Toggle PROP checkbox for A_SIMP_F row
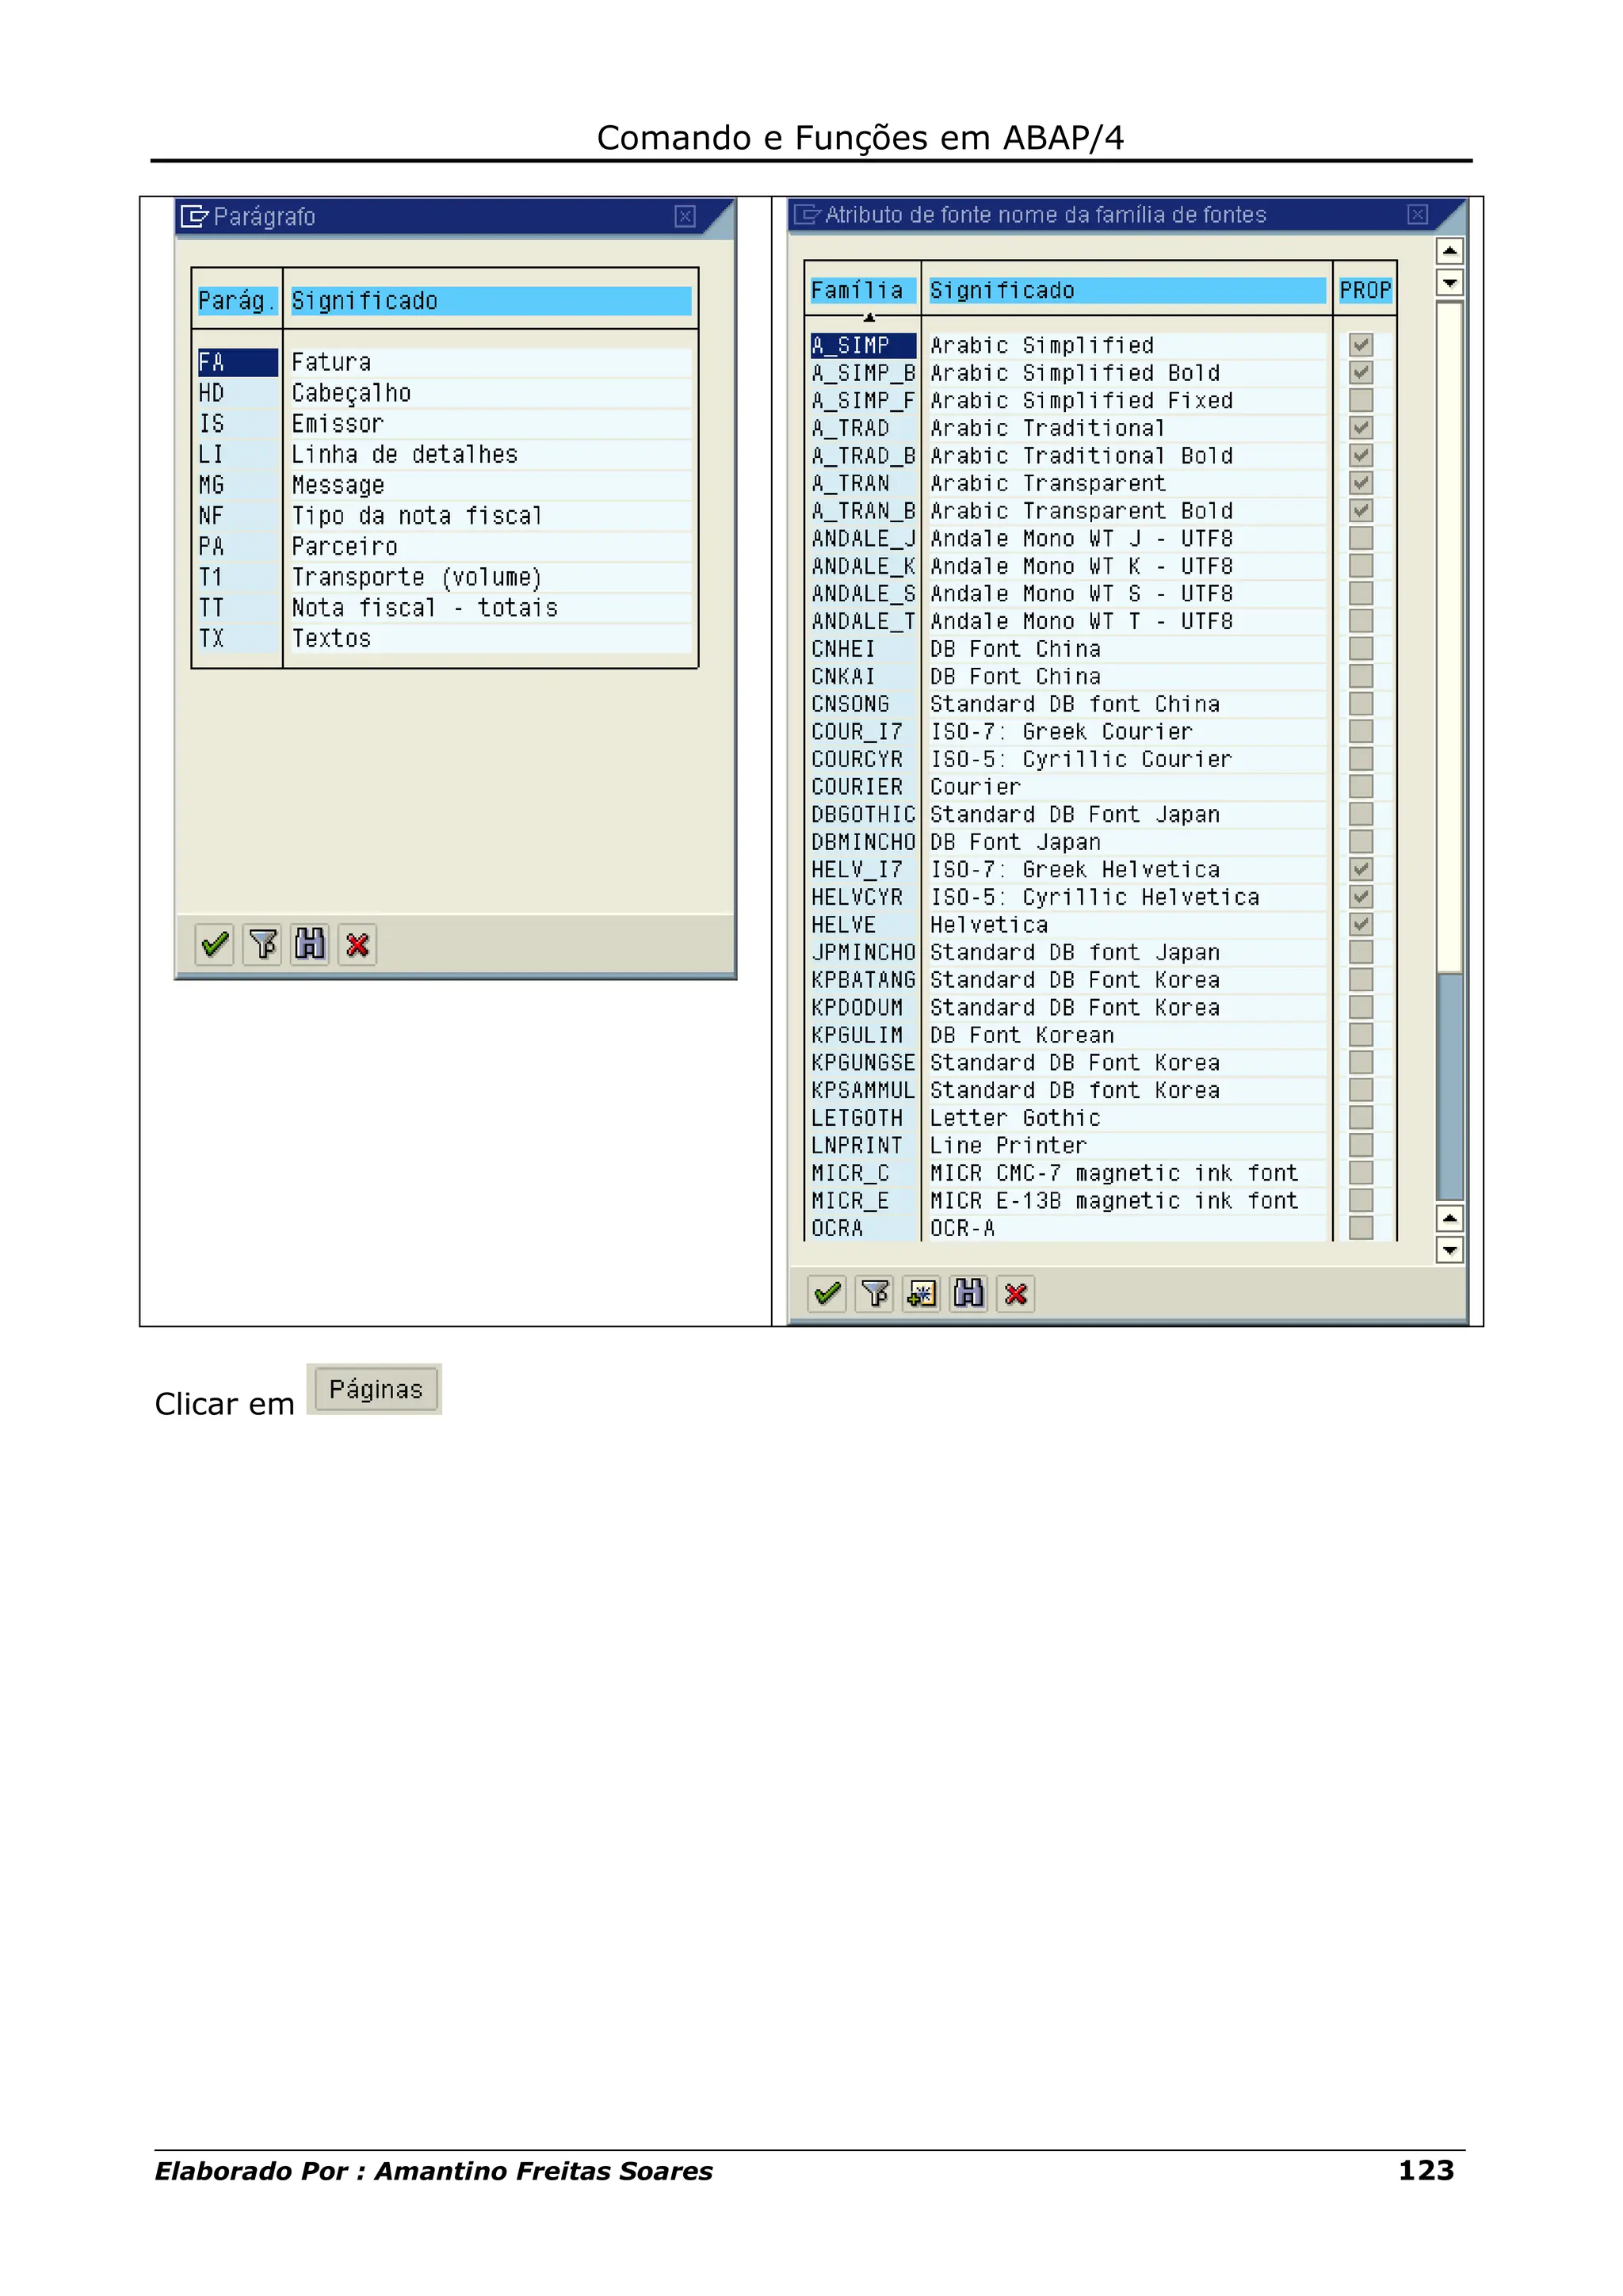 (x=1360, y=400)
